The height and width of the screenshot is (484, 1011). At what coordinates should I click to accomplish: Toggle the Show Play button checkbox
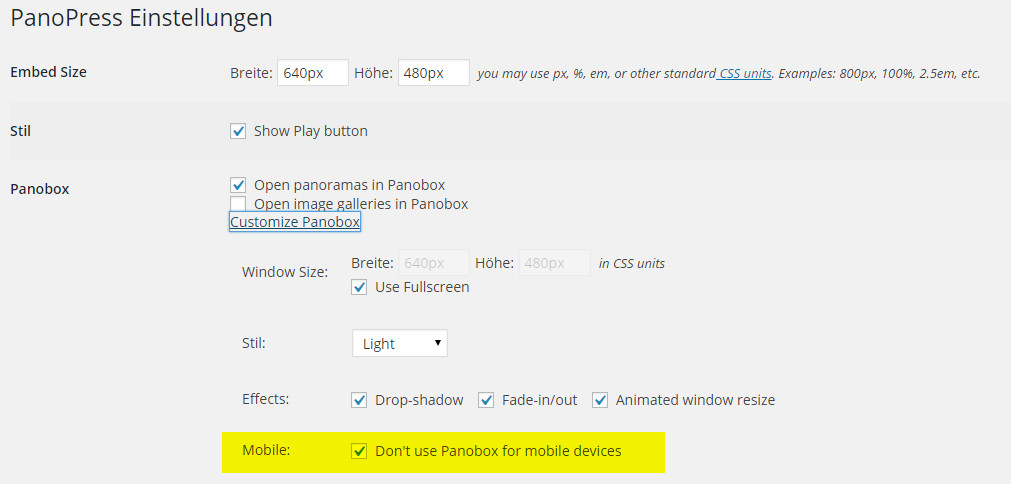(238, 131)
